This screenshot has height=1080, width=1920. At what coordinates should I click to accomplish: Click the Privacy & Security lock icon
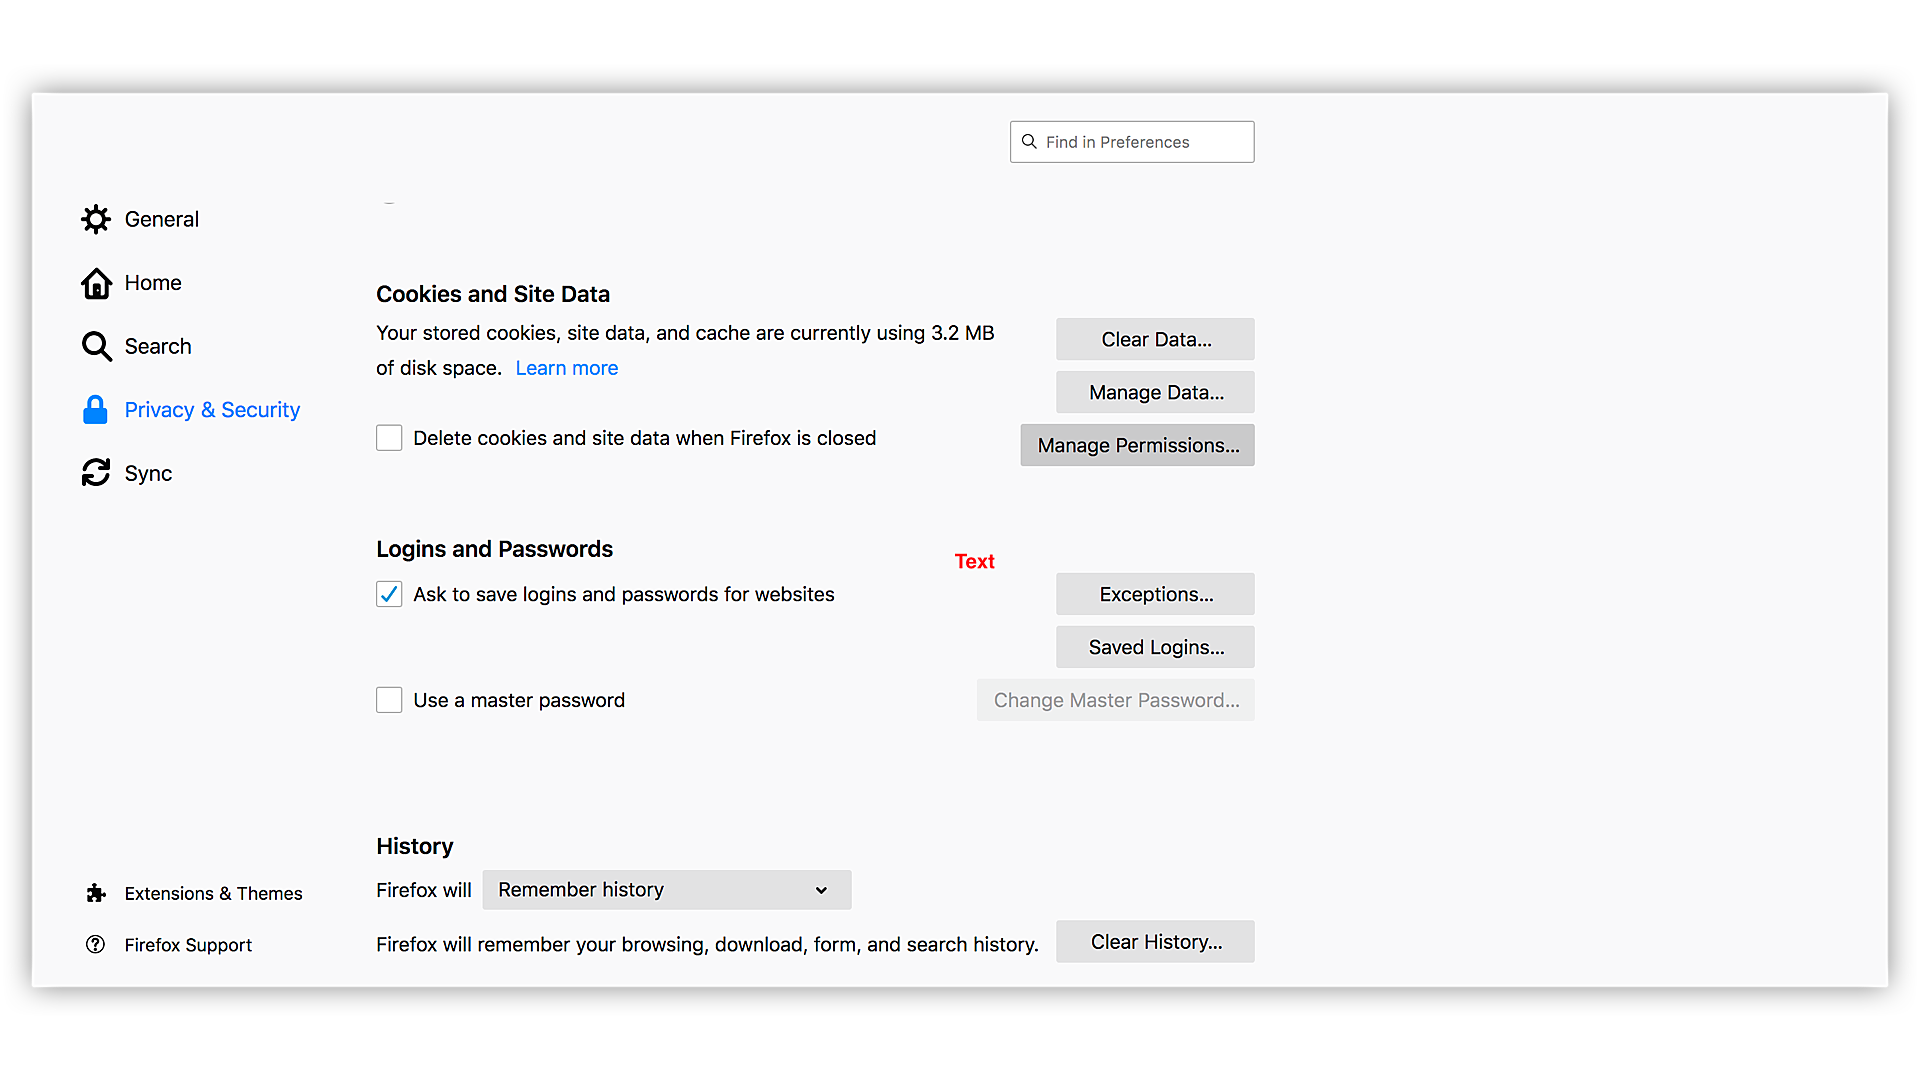pyautogui.click(x=95, y=410)
